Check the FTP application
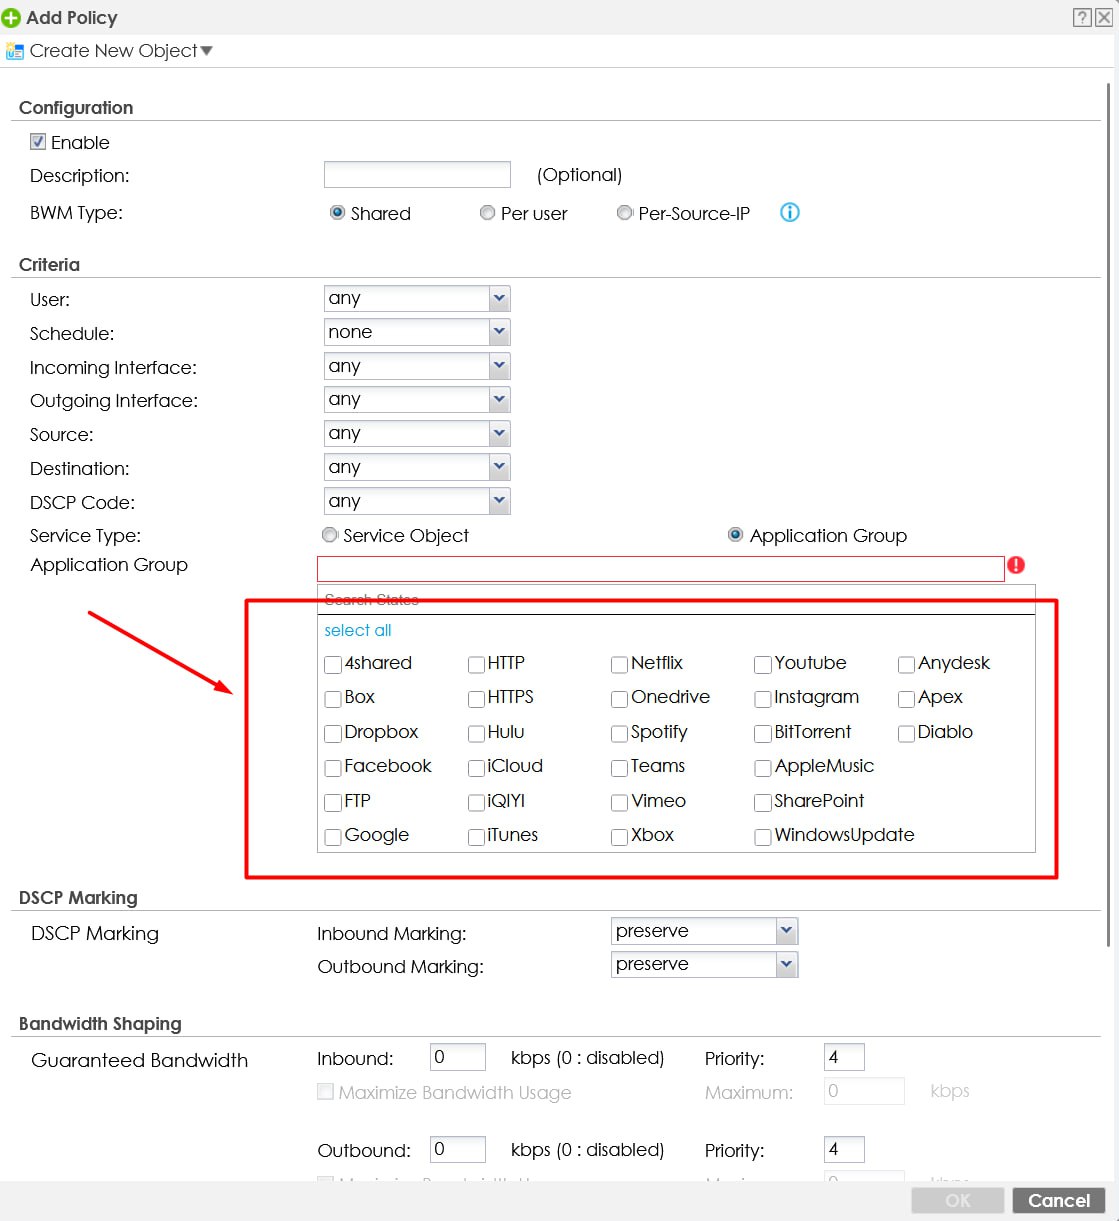Screen dimensions: 1119x1221 click(333, 803)
